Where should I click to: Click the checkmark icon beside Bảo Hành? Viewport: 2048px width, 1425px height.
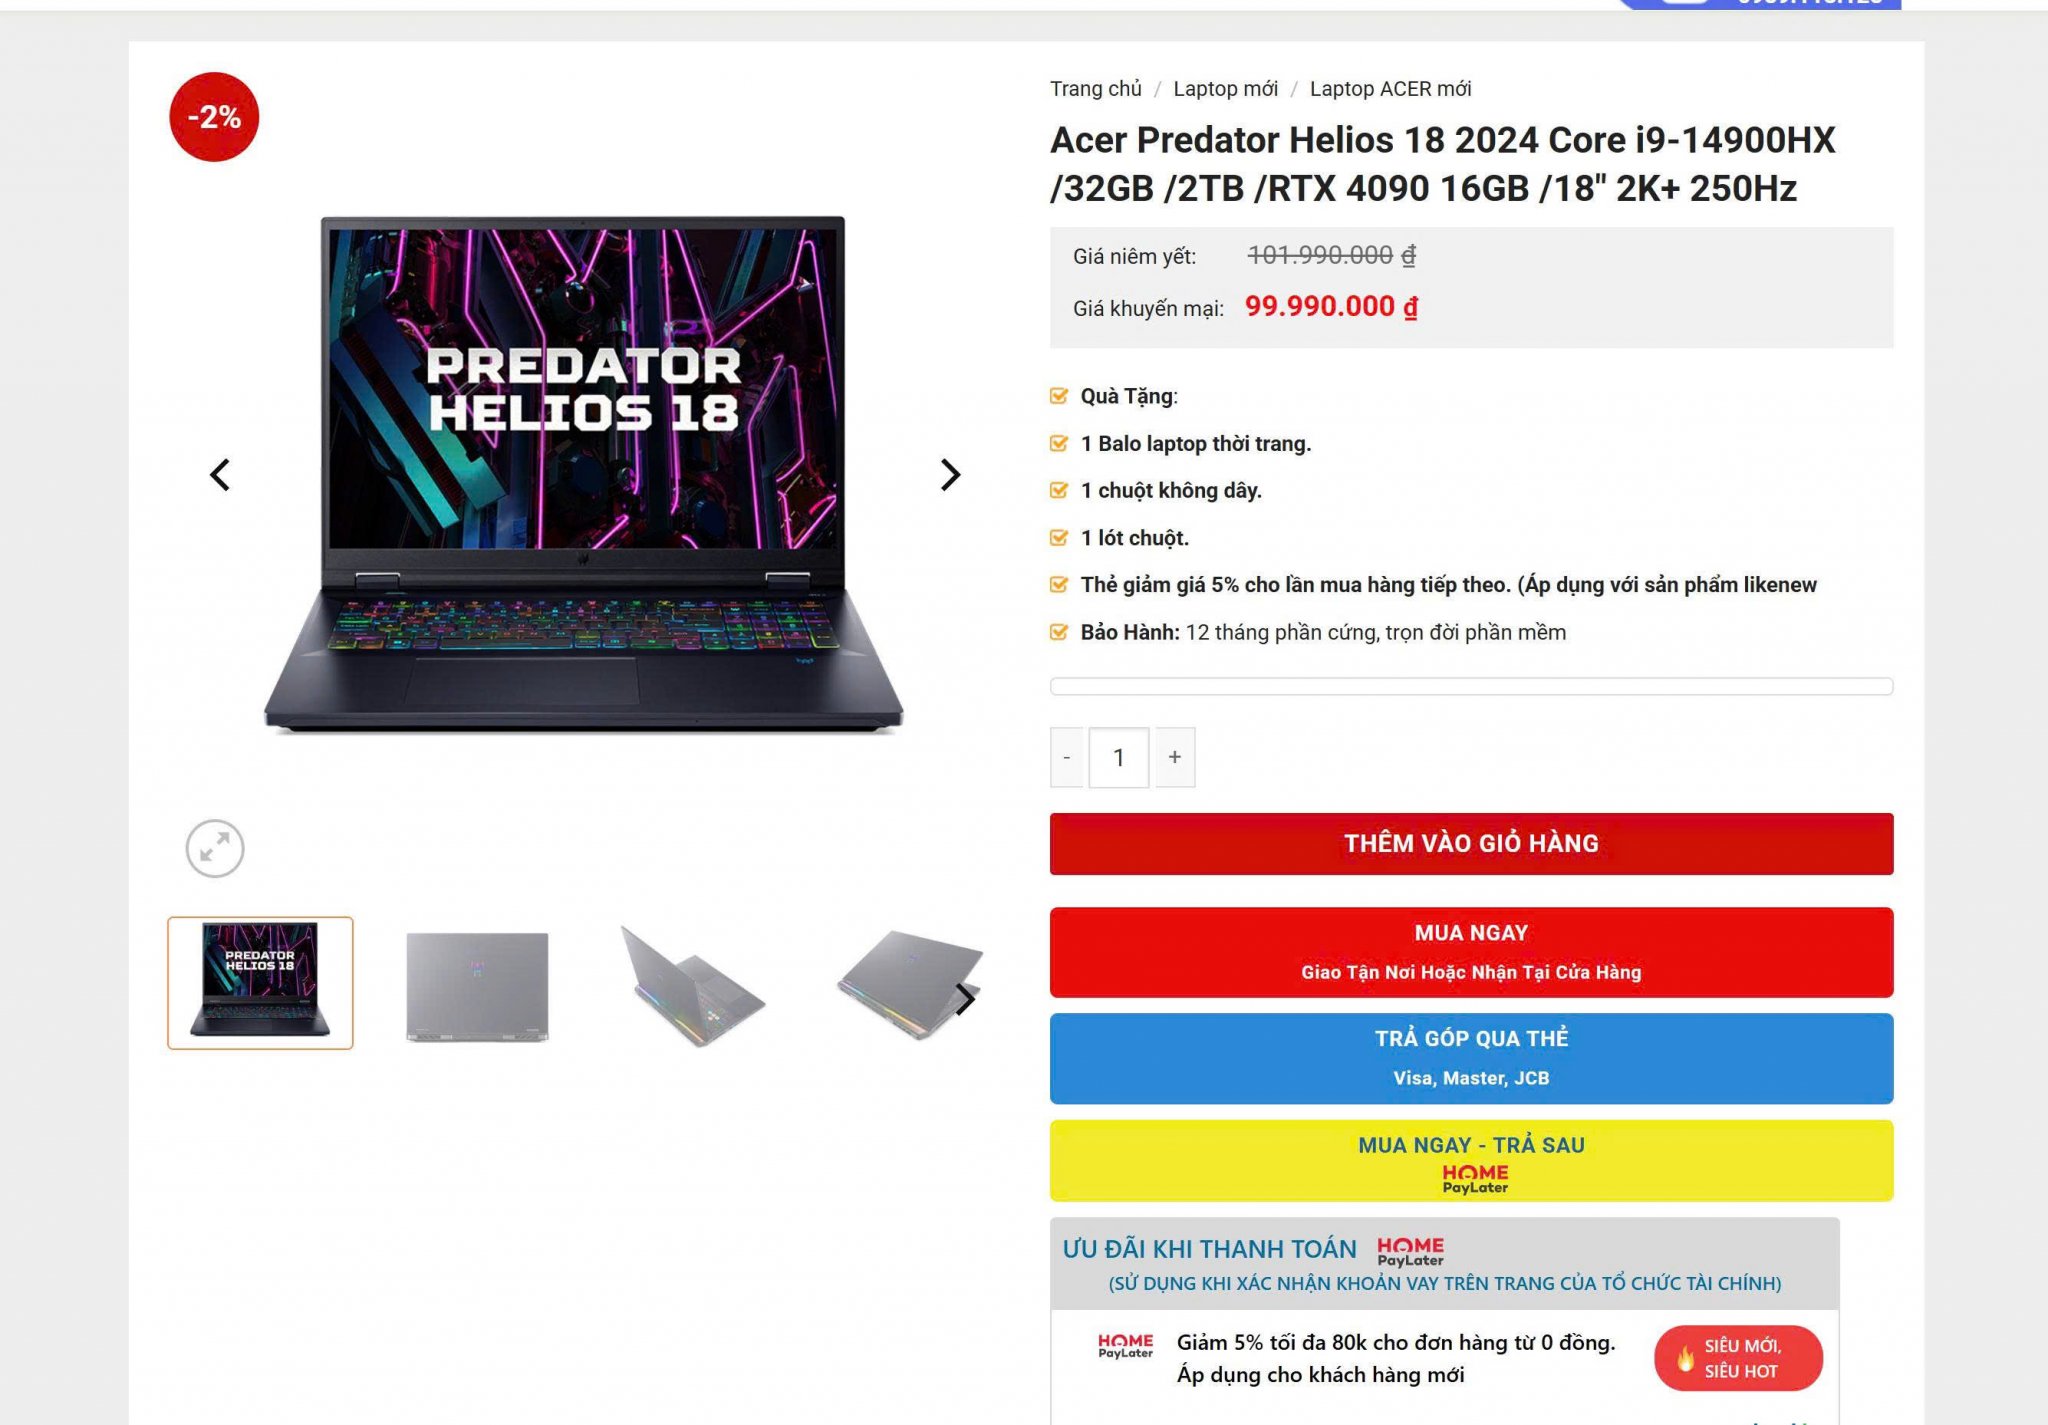(1059, 632)
